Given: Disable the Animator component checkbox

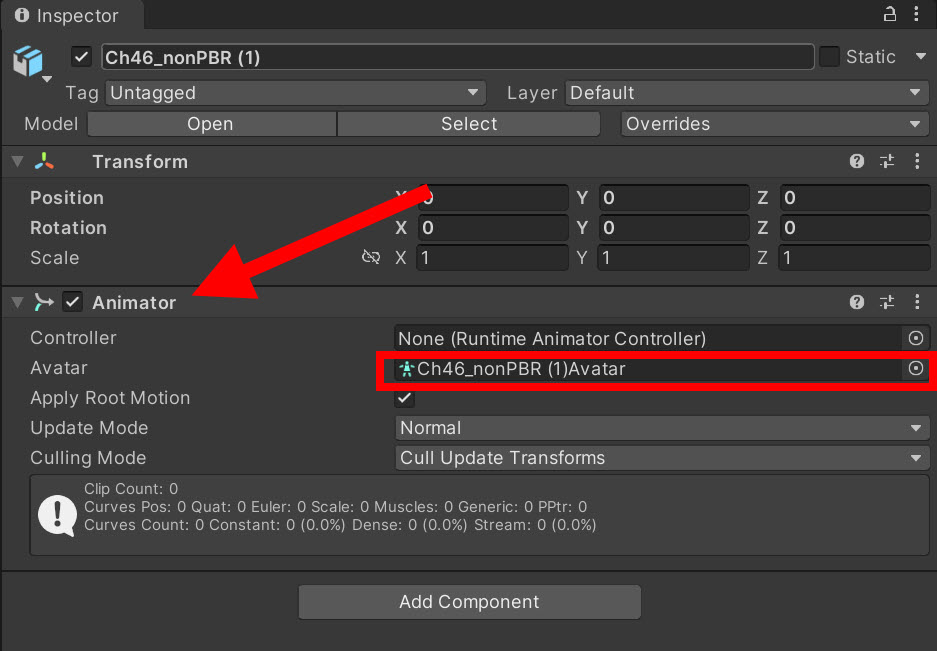Looking at the screenshot, I should point(72,302).
